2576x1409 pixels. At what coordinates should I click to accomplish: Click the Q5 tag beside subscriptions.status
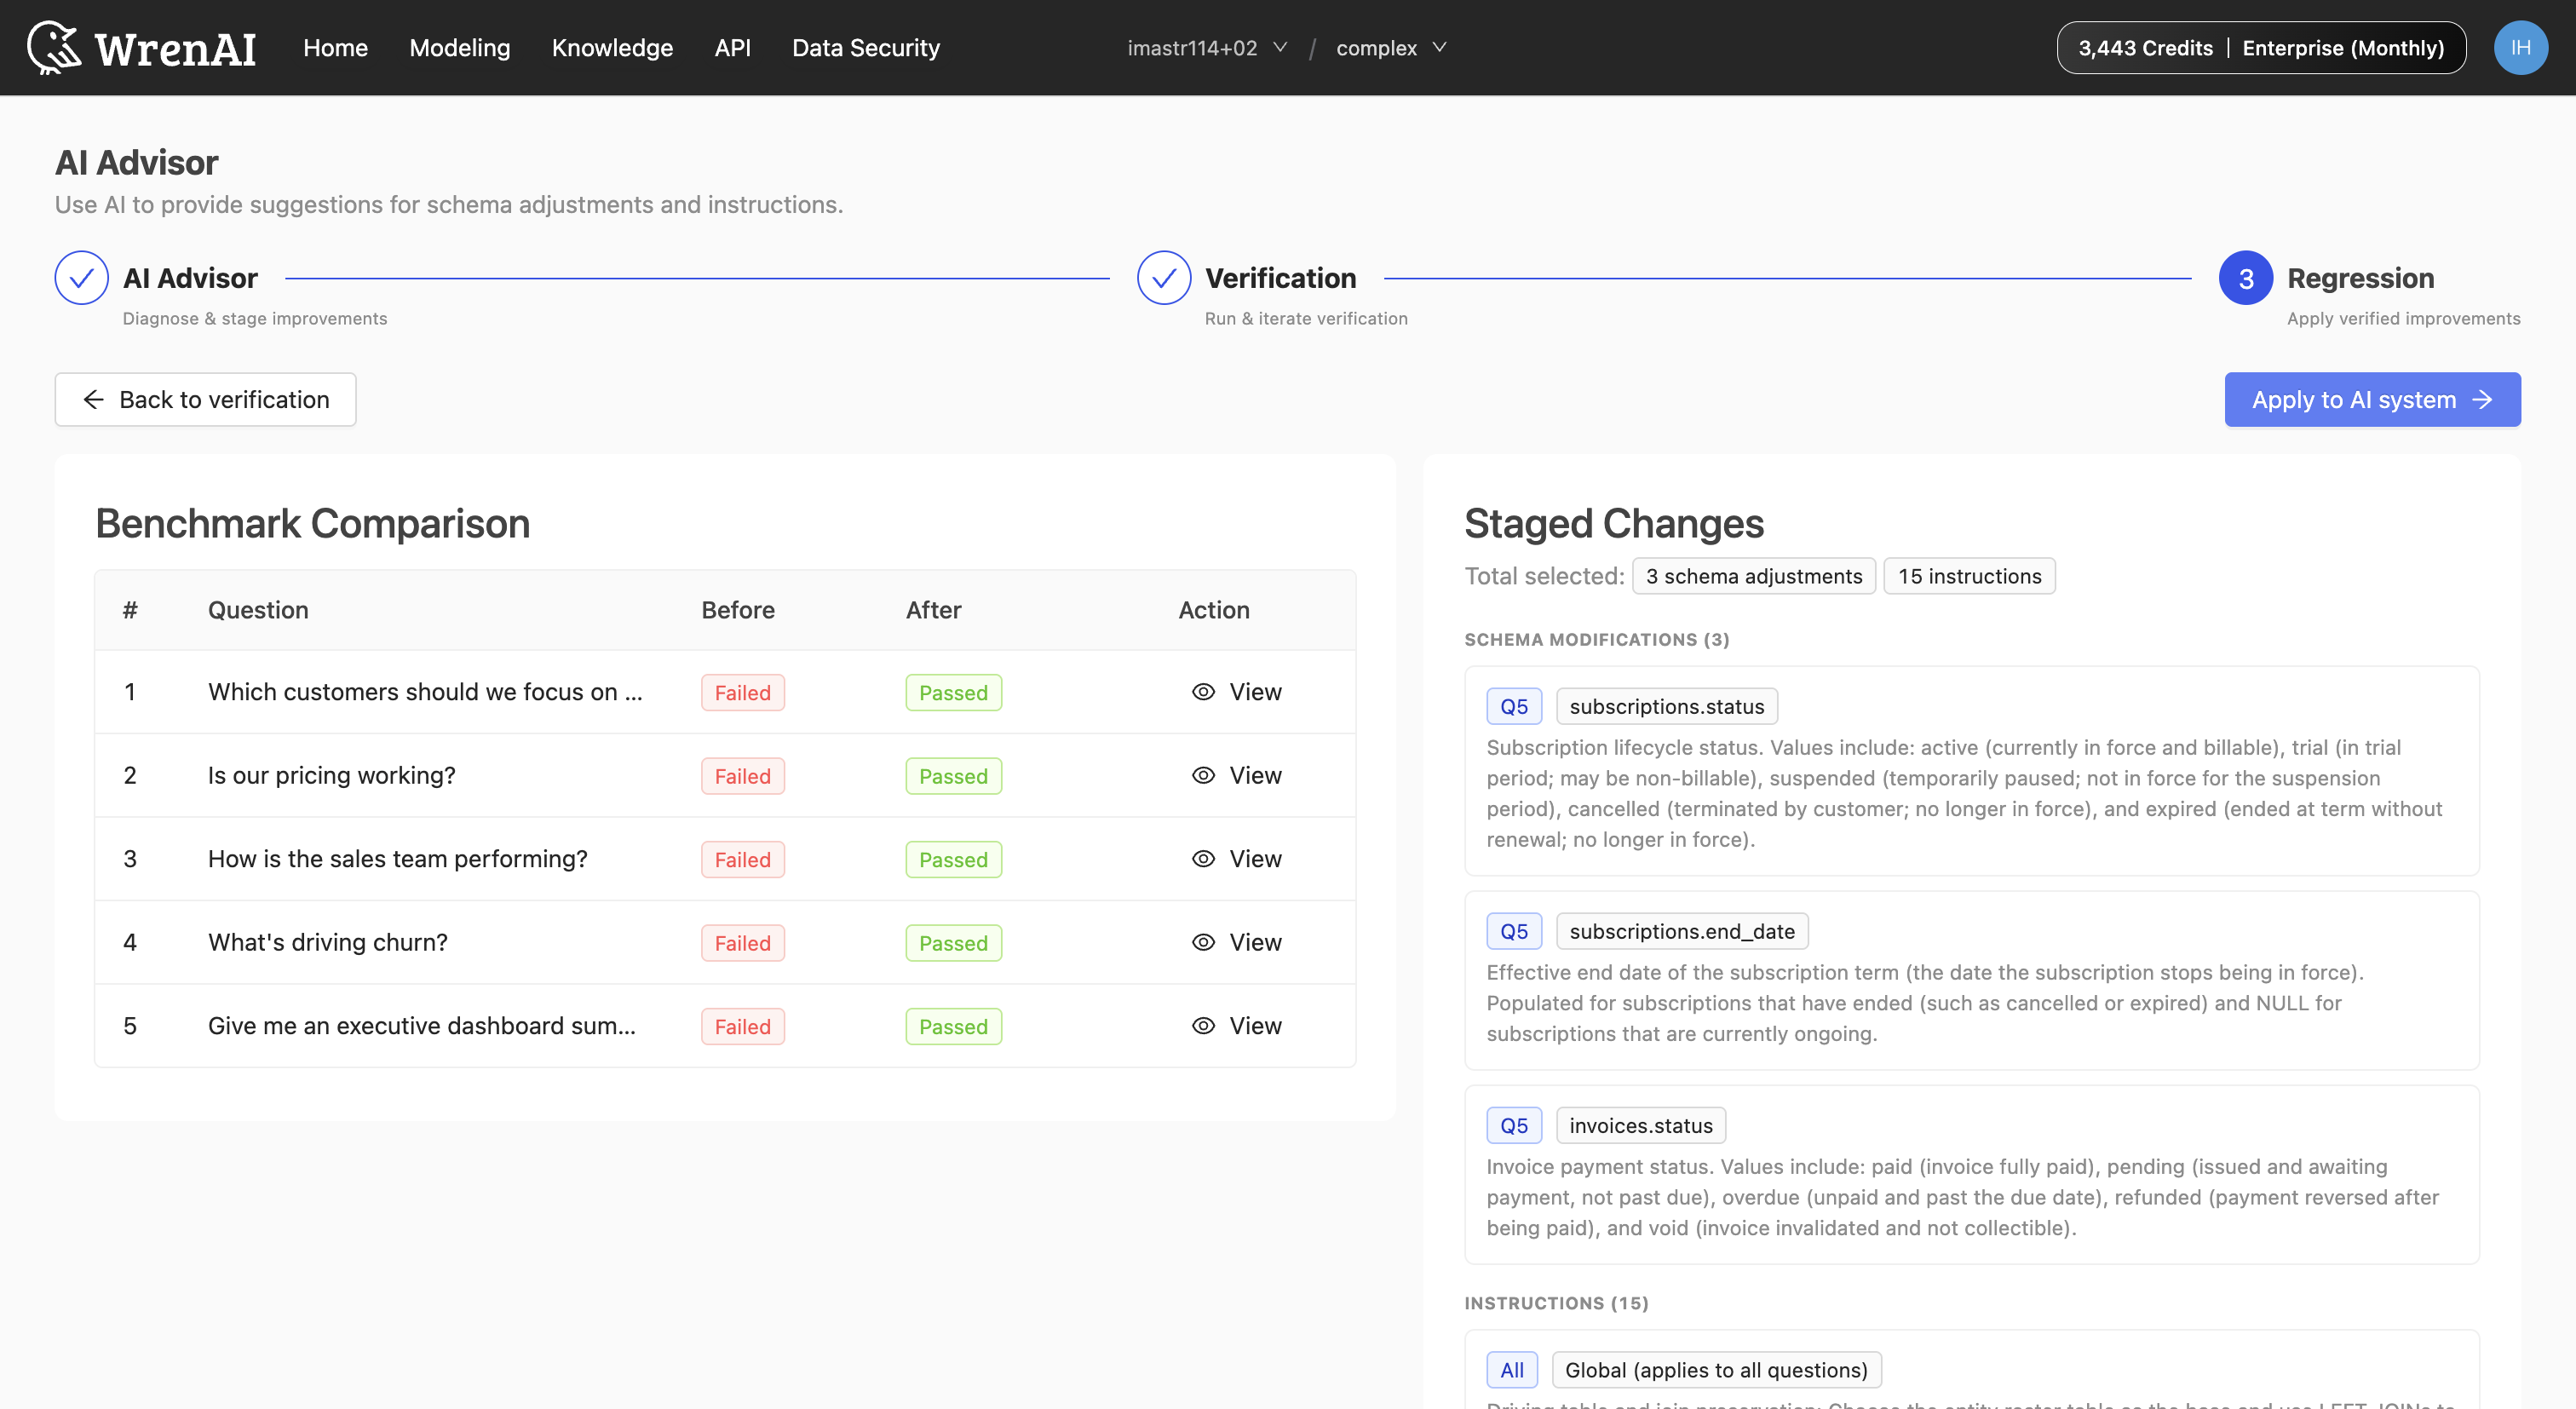pos(1514,706)
